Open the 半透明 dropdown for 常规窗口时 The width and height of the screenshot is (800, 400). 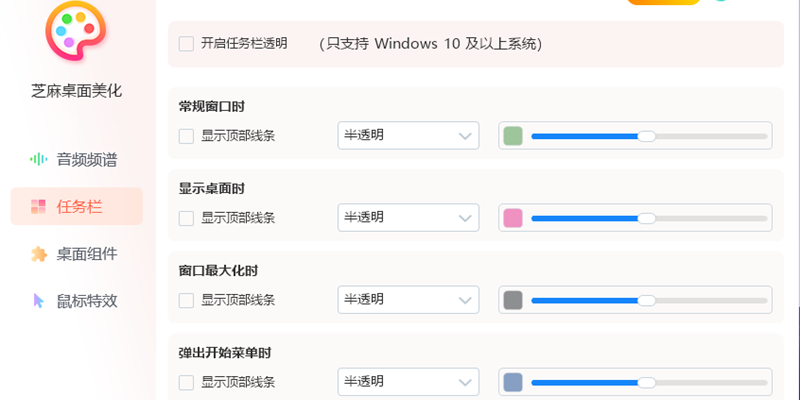coord(408,136)
